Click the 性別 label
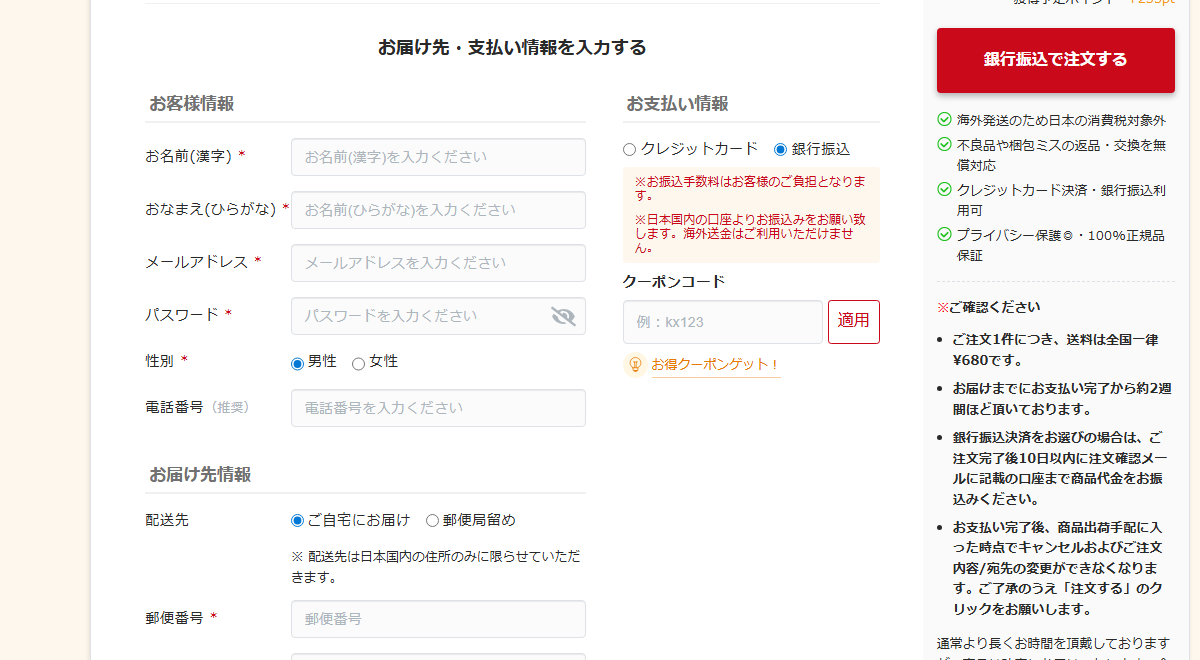Viewport: 1200px width, 660px height. click(x=159, y=361)
